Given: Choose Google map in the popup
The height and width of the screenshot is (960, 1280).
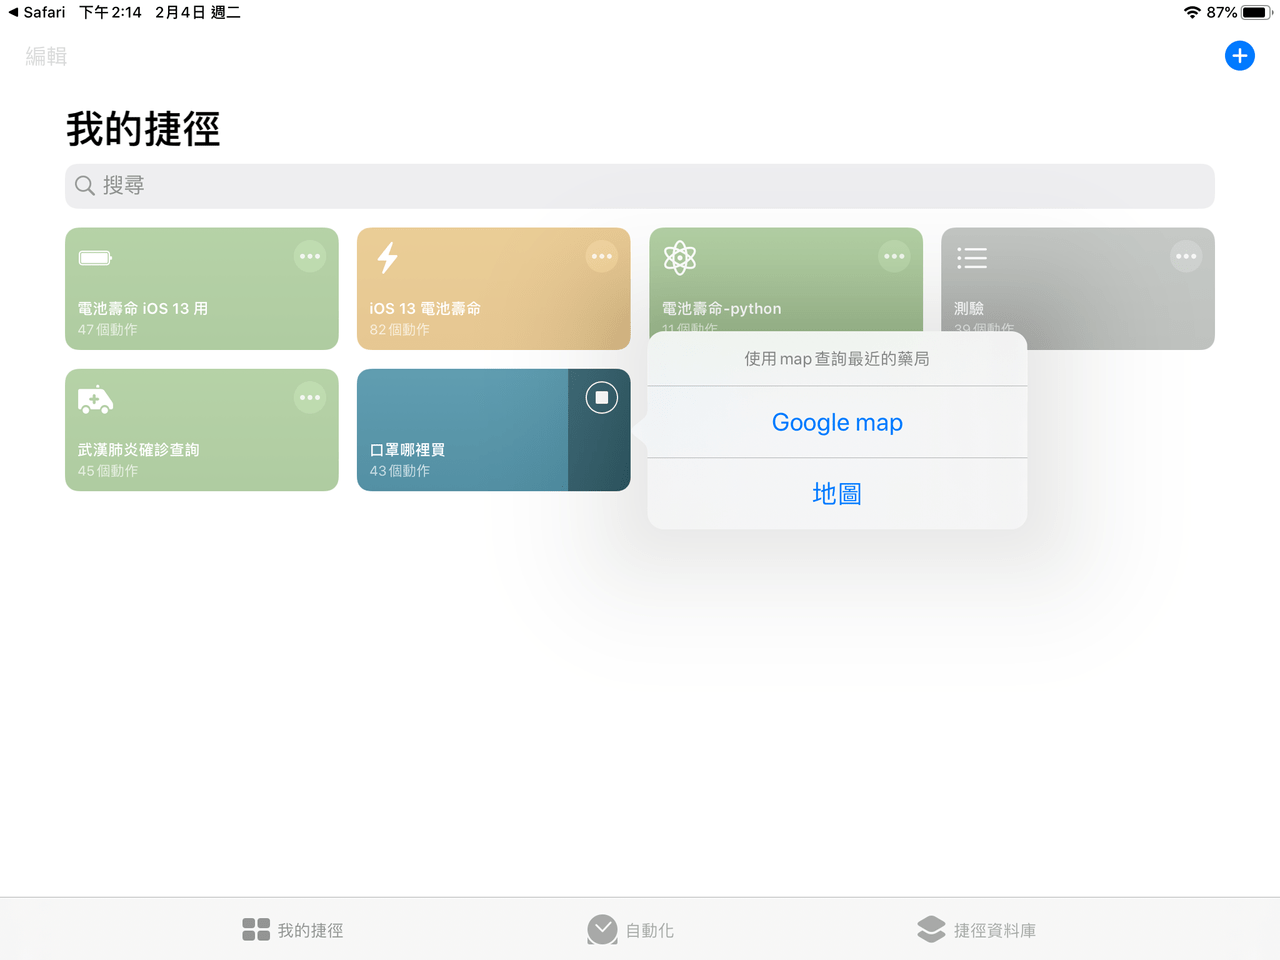Looking at the screenshot, I should (837, 422).
